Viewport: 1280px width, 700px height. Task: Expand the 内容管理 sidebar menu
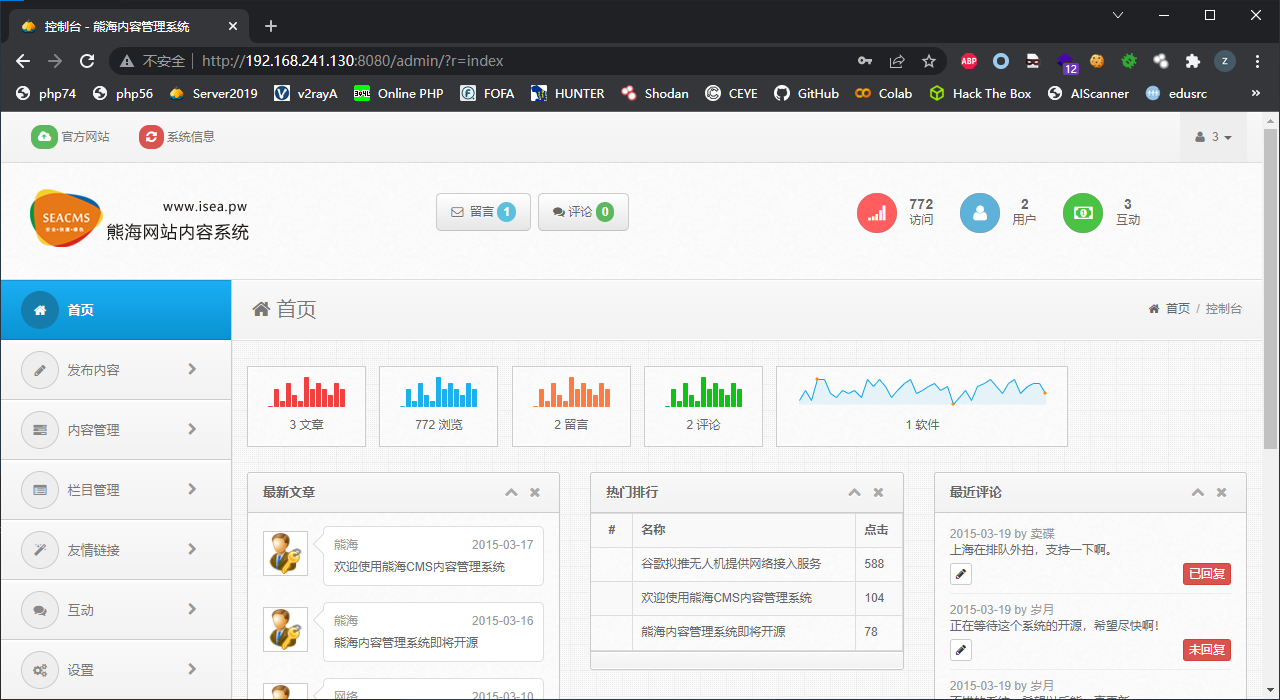(116, 430)
